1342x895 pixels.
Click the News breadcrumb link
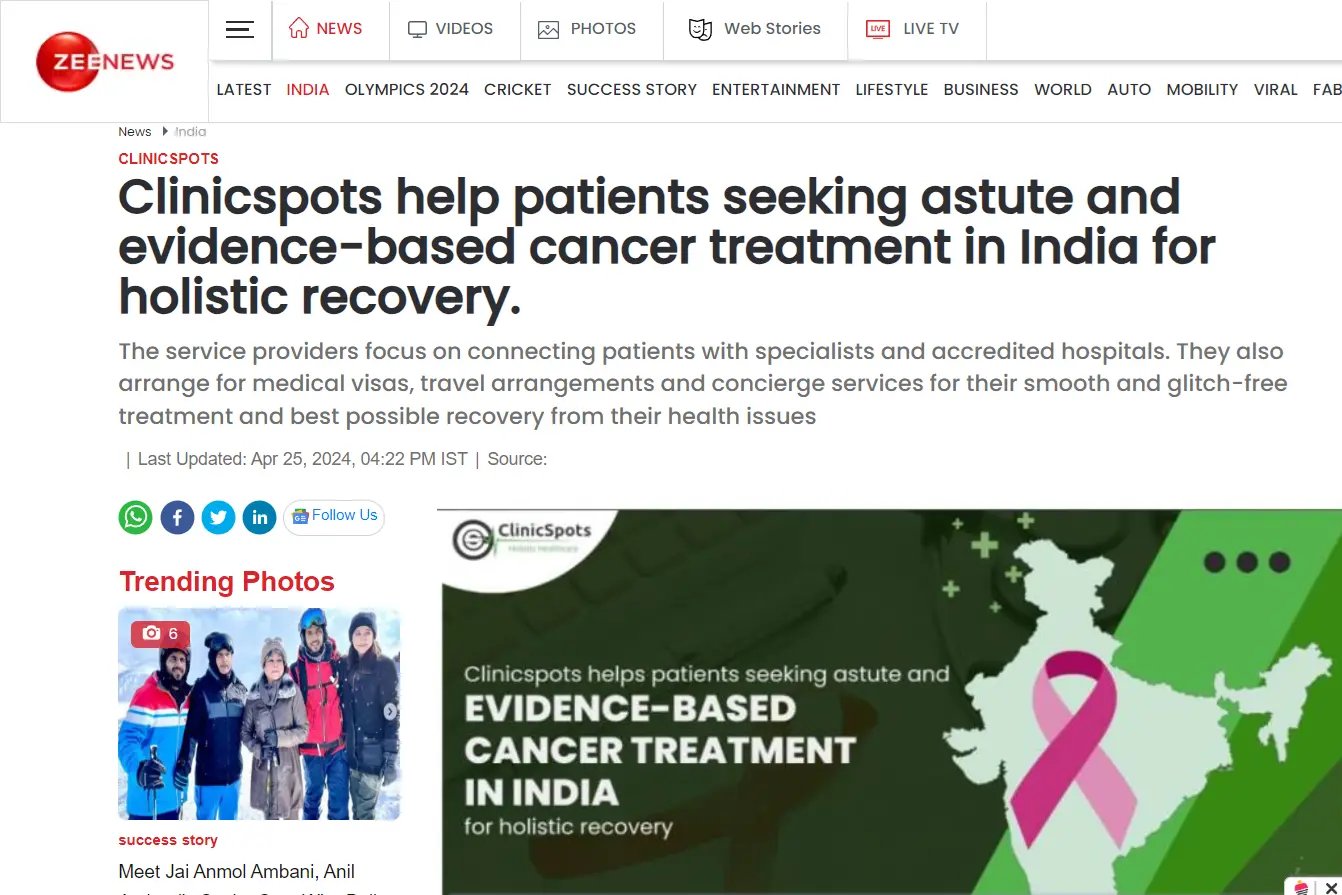click(x=135, y=131)
